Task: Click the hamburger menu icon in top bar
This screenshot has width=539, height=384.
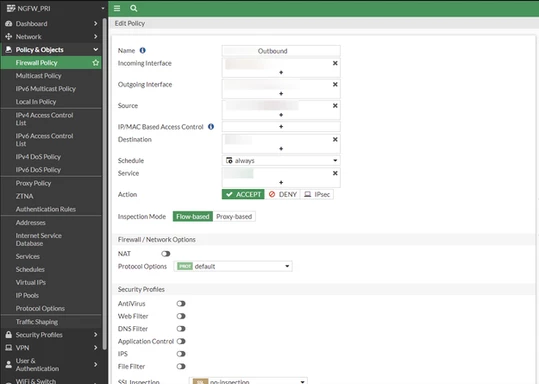Action: pyautogui.click(x=117, y=8)
